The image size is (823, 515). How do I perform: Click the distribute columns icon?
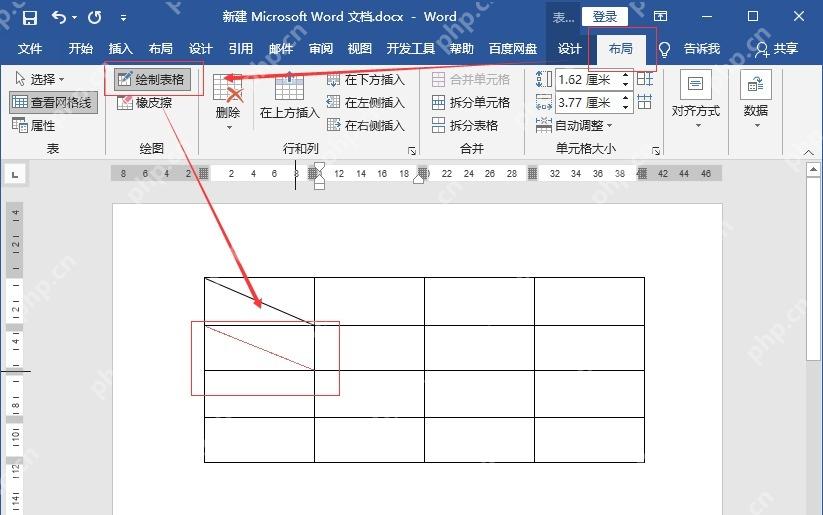(645, 102)
